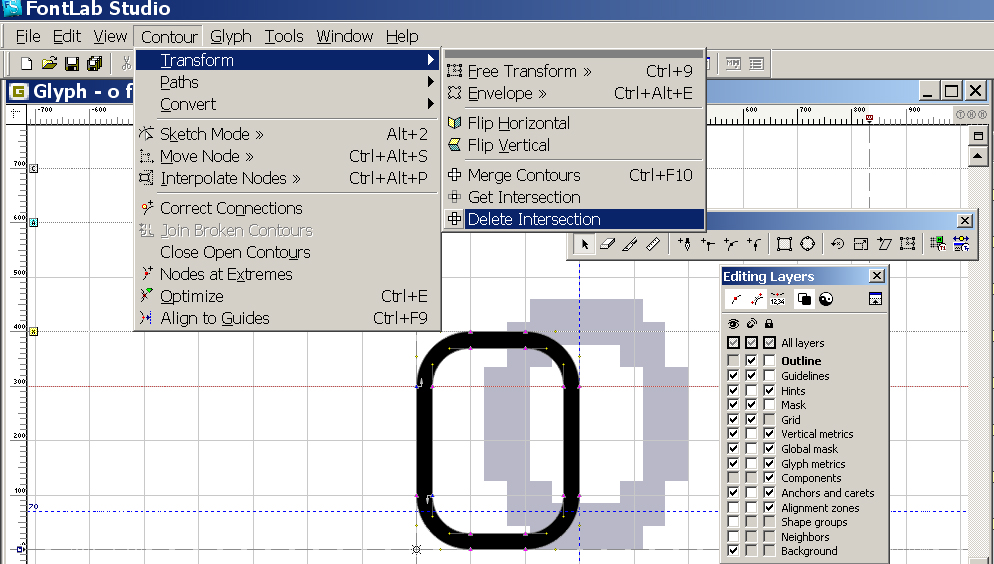Choose Nodes at Extremes menu item
This screenshot has height=564, width=994.
[x=287, y=274]
